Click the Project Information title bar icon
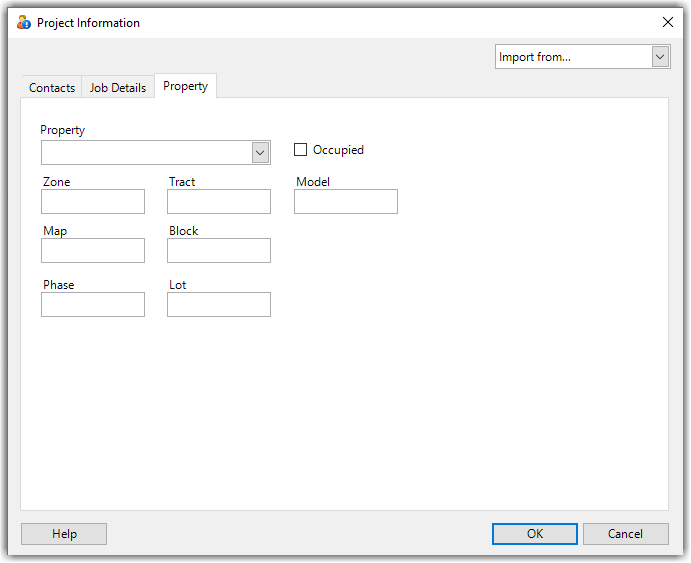The height and width of the screenshot is (563, 691). [x=24, y=22]
